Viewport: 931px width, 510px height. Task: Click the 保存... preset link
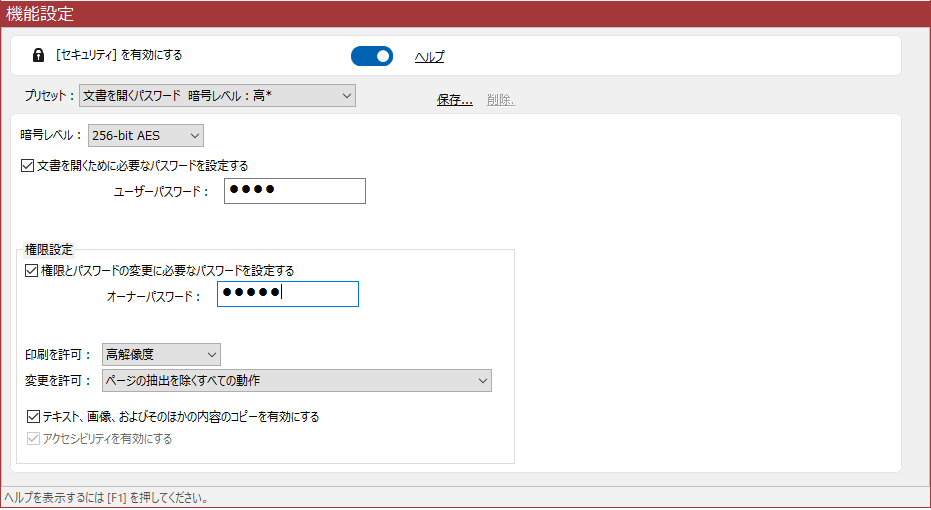pos(455,100)
